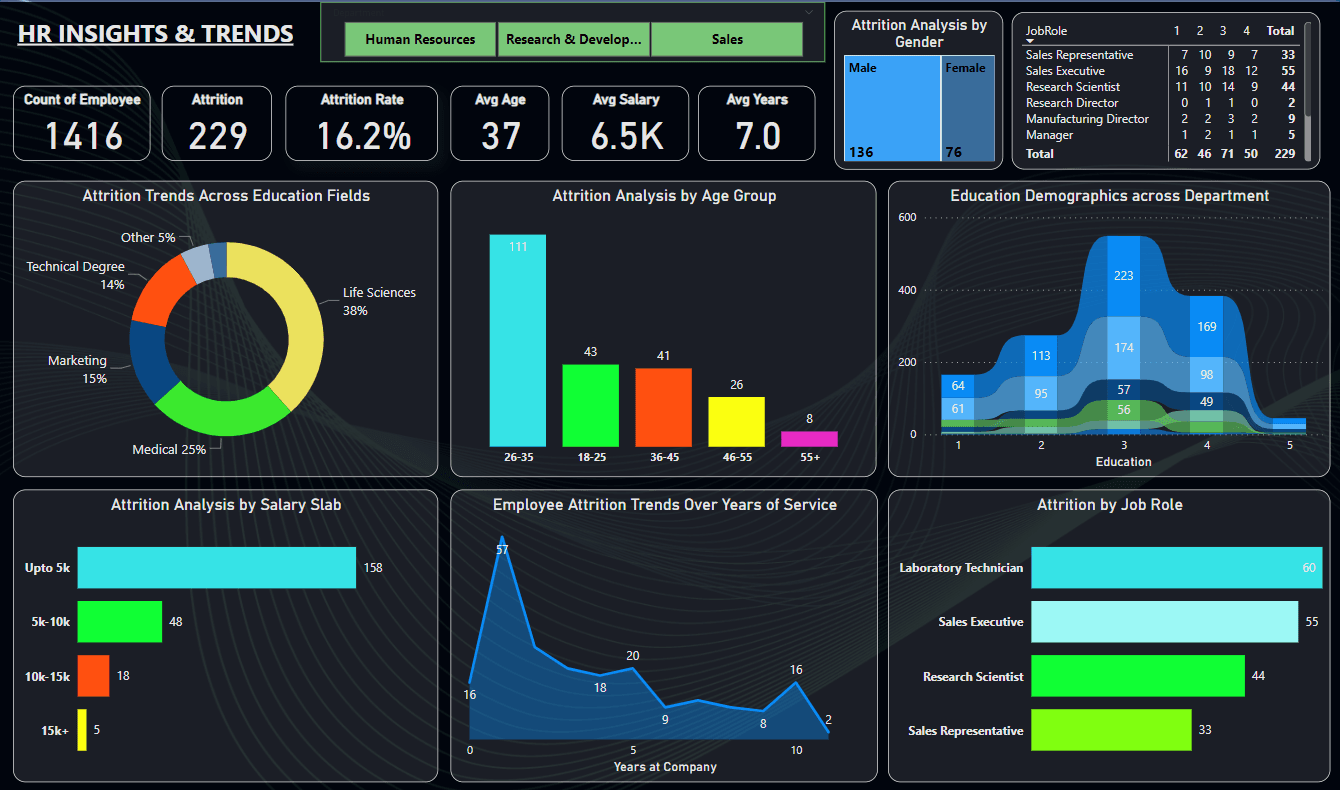Select the Sales department filter
This screenshot has width=1340, height=790.
(x=727, y=39)
